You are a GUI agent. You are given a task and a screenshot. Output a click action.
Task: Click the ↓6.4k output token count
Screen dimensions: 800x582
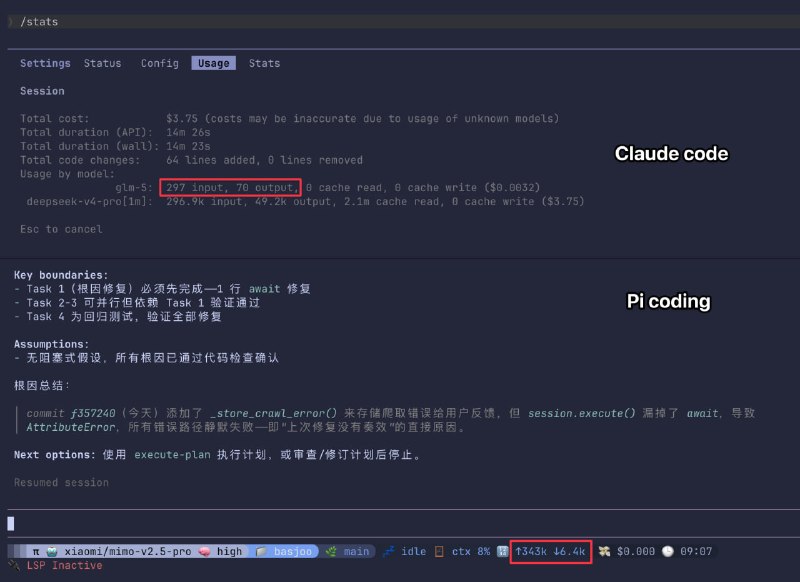coord(569,551)
